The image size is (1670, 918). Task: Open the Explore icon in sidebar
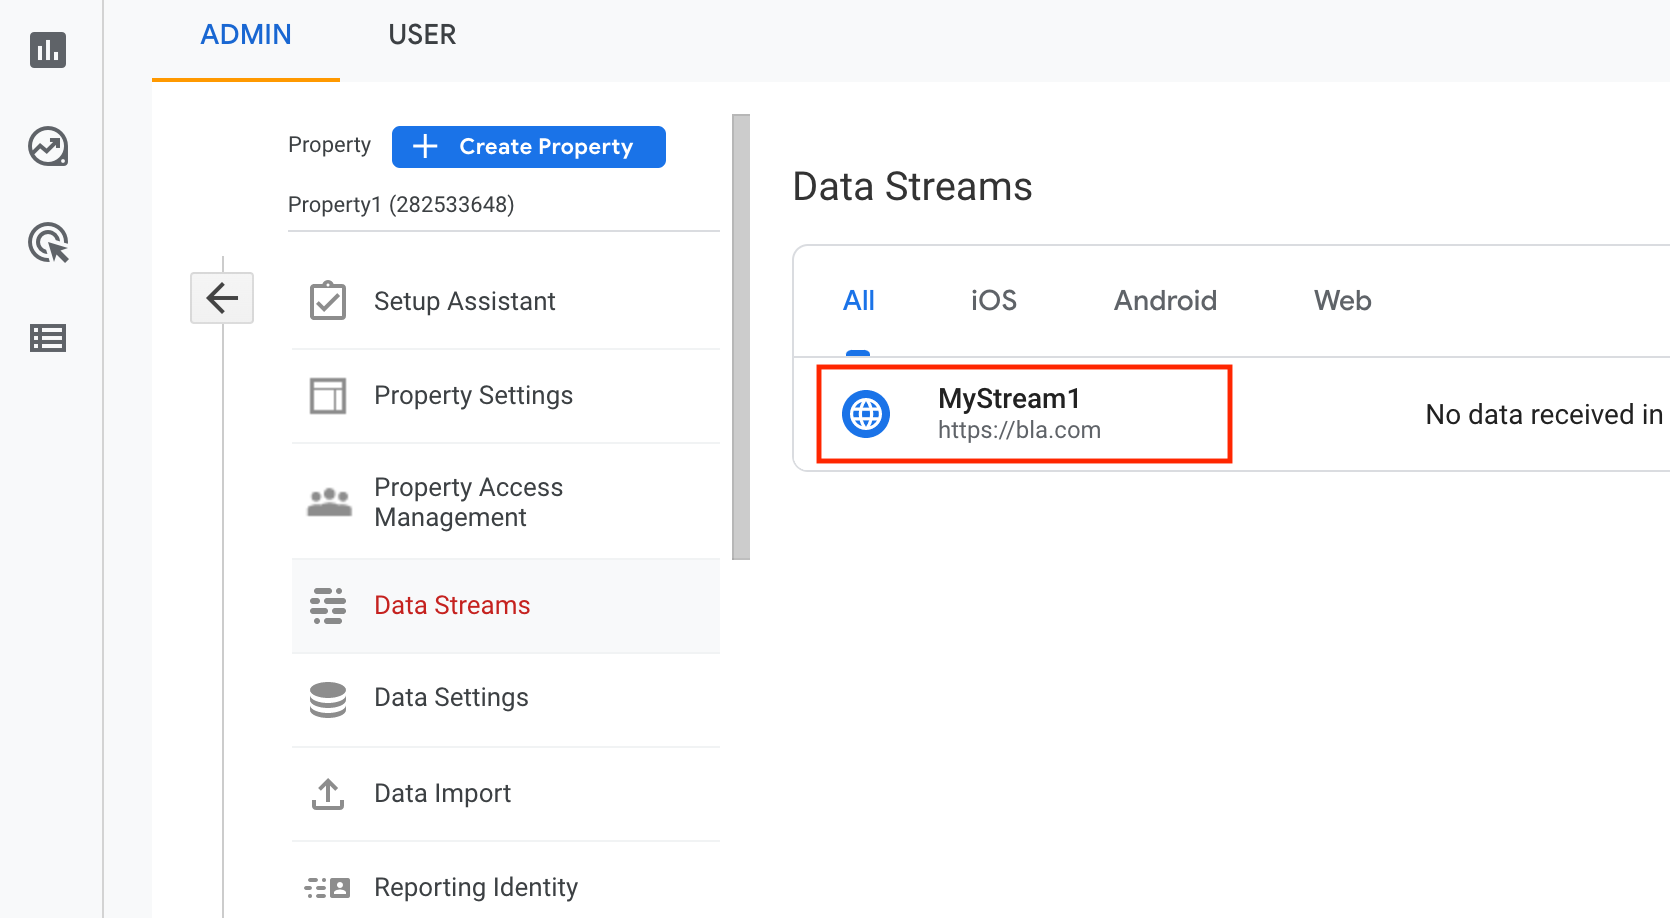(x=48, y=146)
